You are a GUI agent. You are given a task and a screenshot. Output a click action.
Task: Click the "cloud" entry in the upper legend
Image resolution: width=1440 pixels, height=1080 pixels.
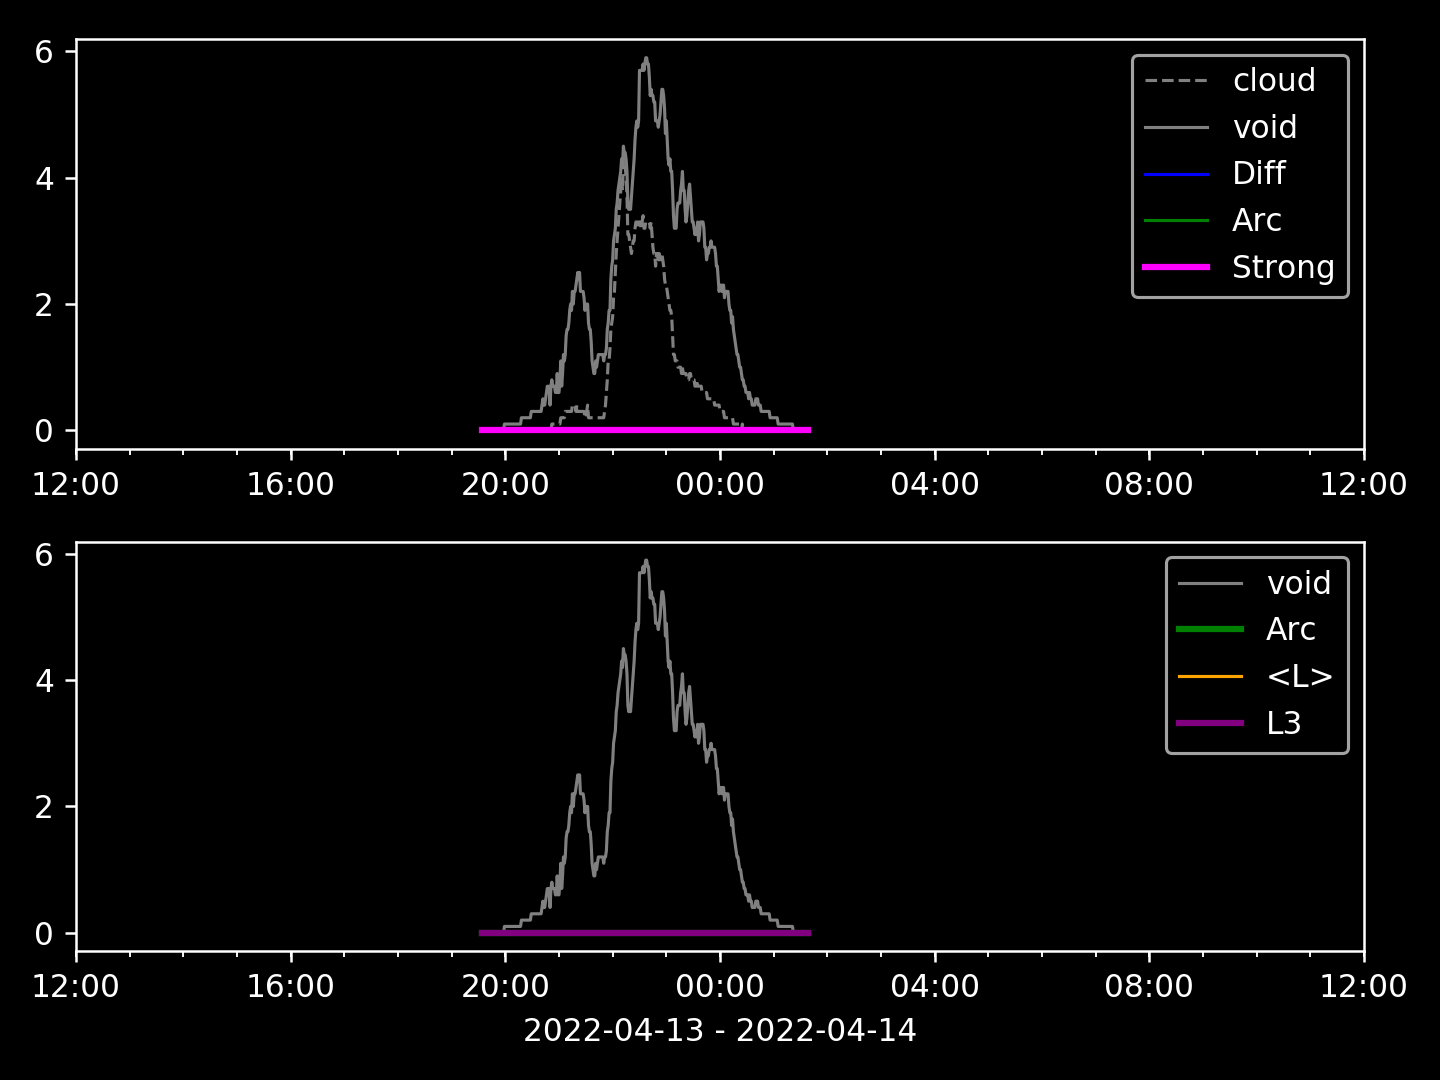[x=1273, y=80]
